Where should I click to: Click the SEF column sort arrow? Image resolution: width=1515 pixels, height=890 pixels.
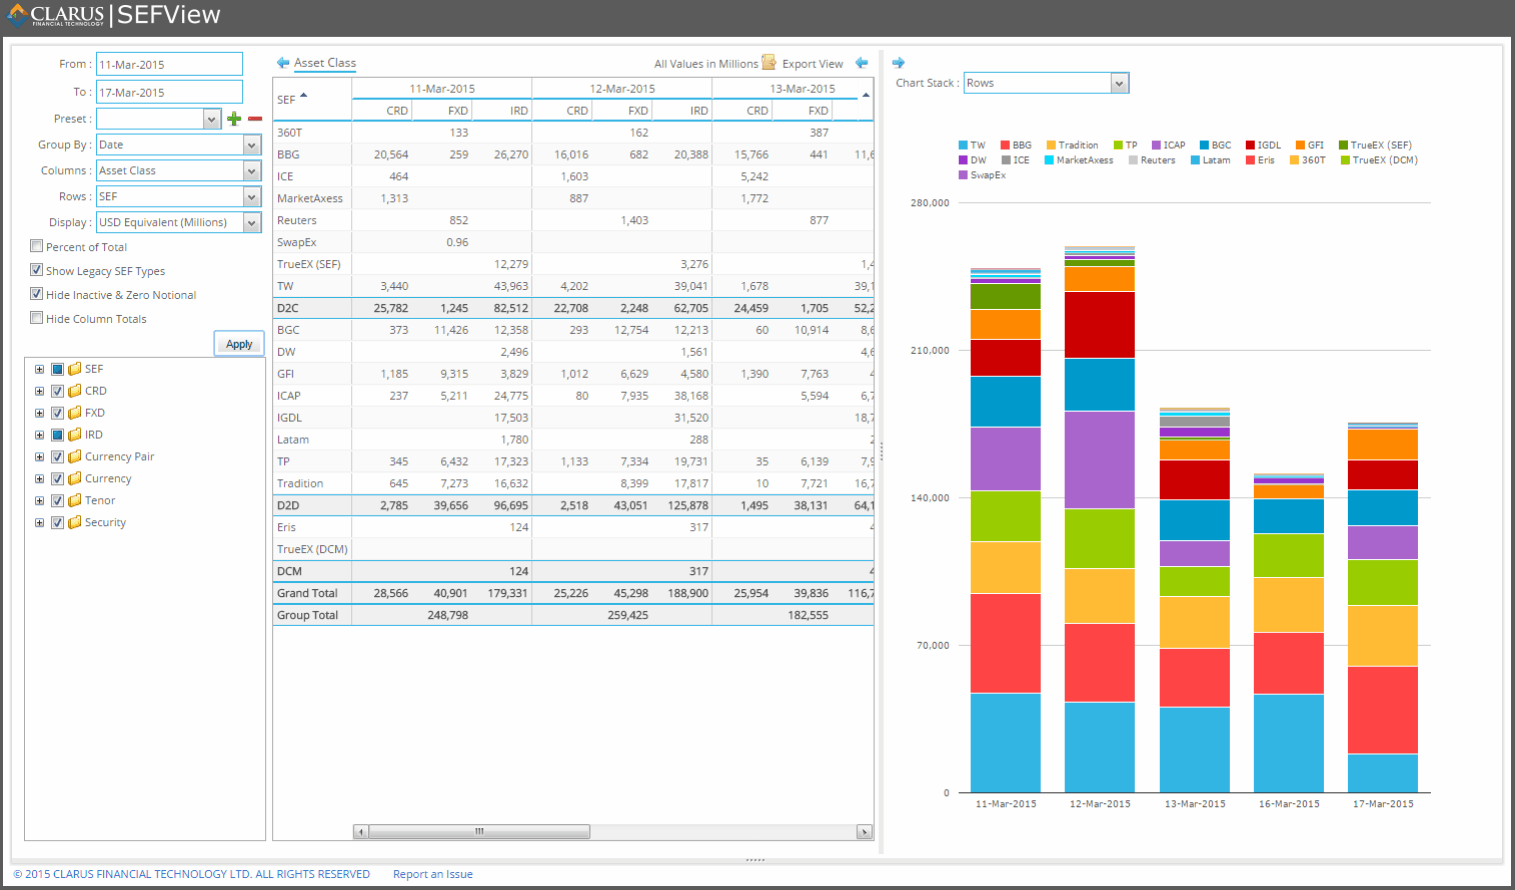(x=304, y=96)
